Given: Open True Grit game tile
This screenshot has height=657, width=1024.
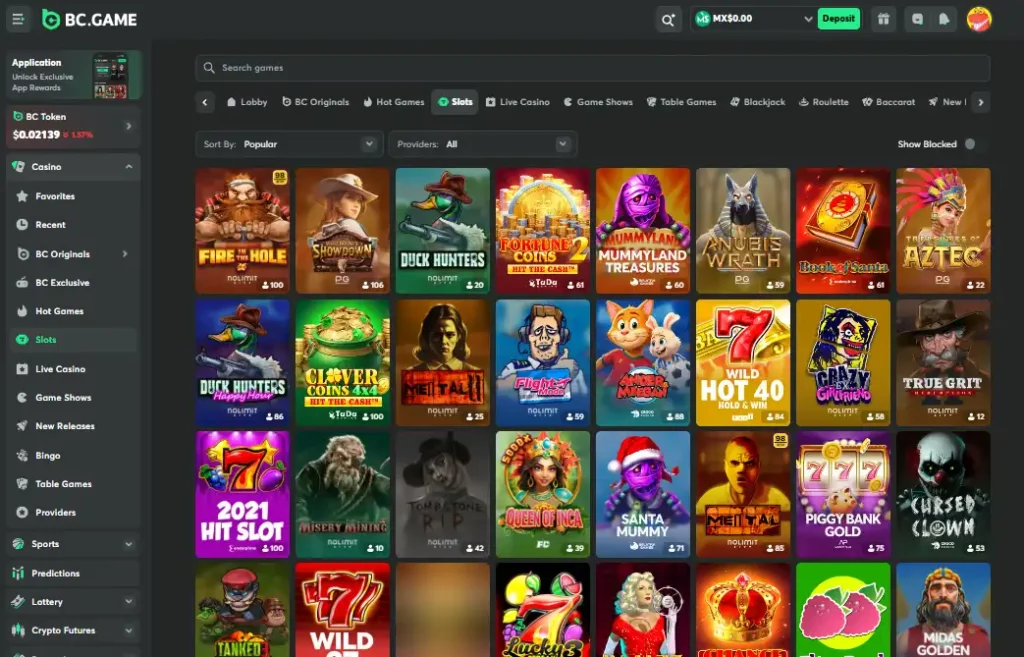Looking at the screenshot, I should pyautogui.click(x=943, y=362).
